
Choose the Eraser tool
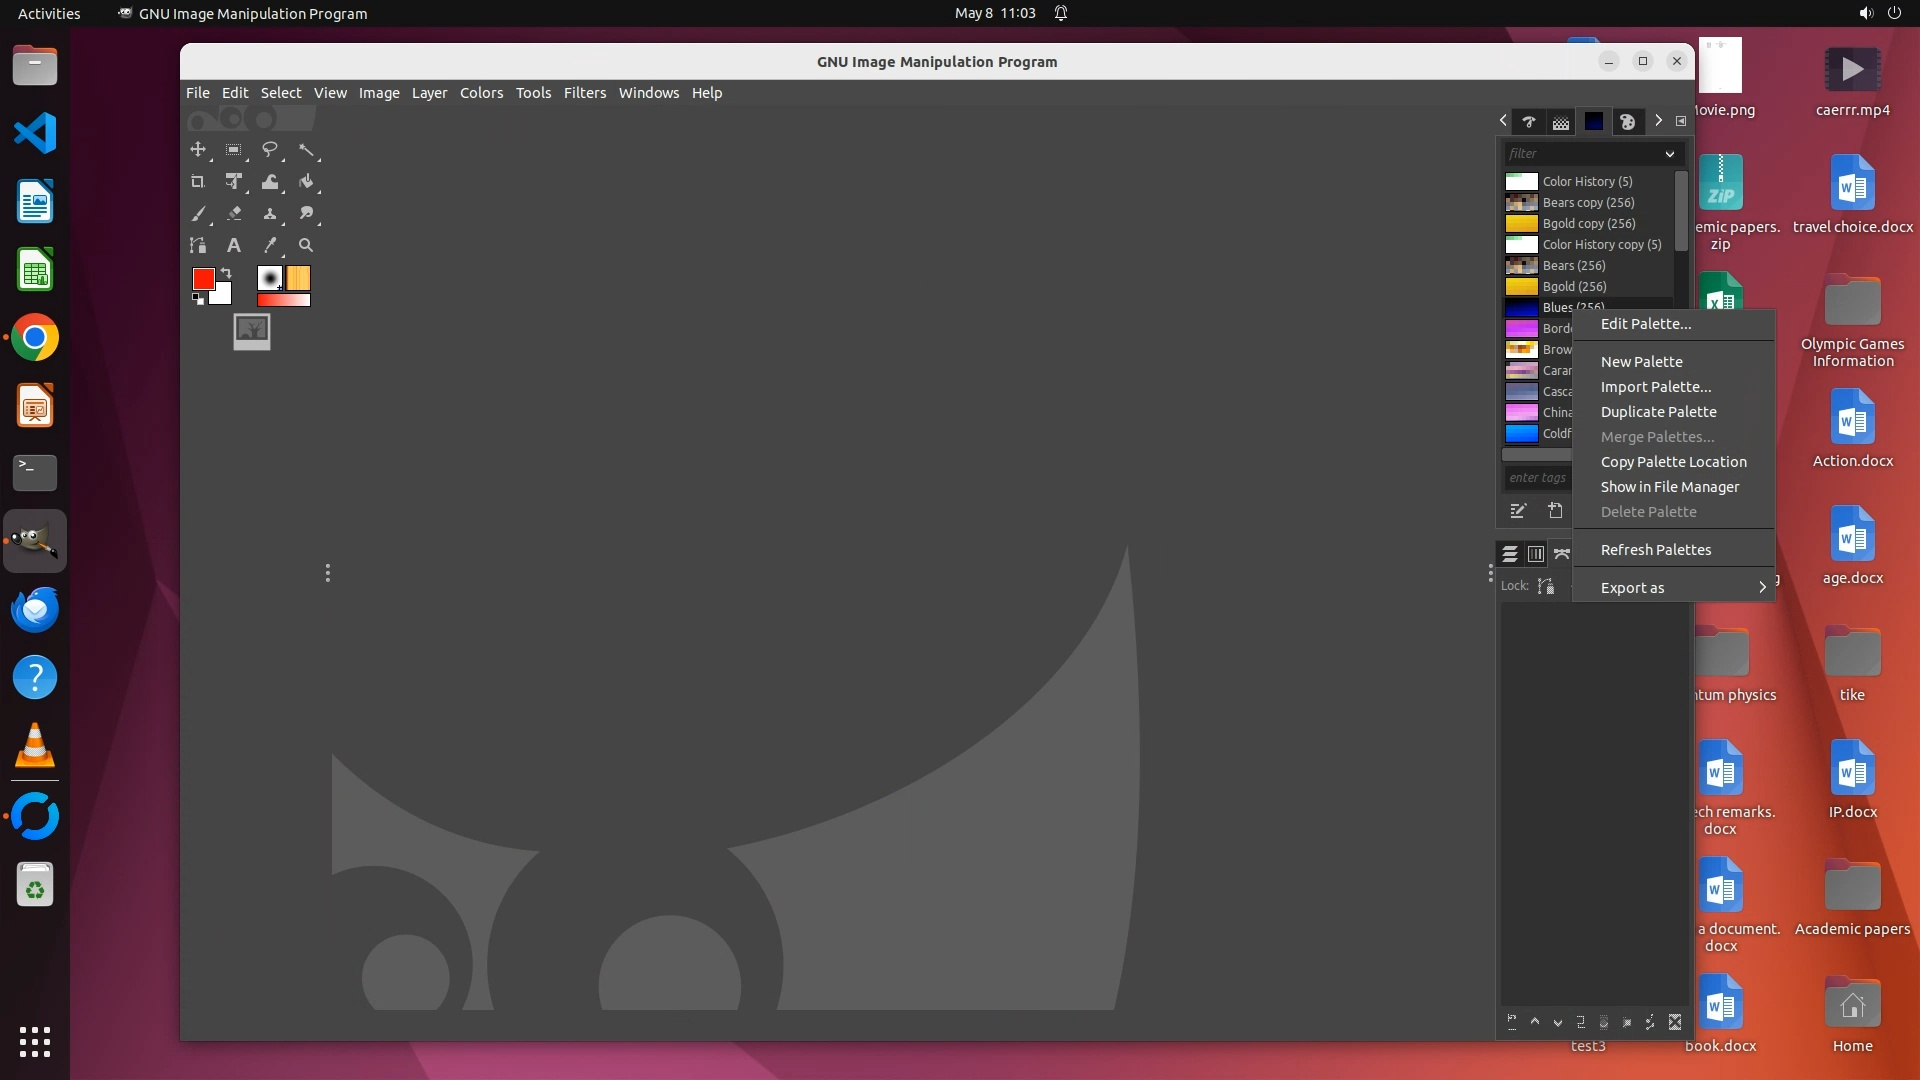[234, 214]
